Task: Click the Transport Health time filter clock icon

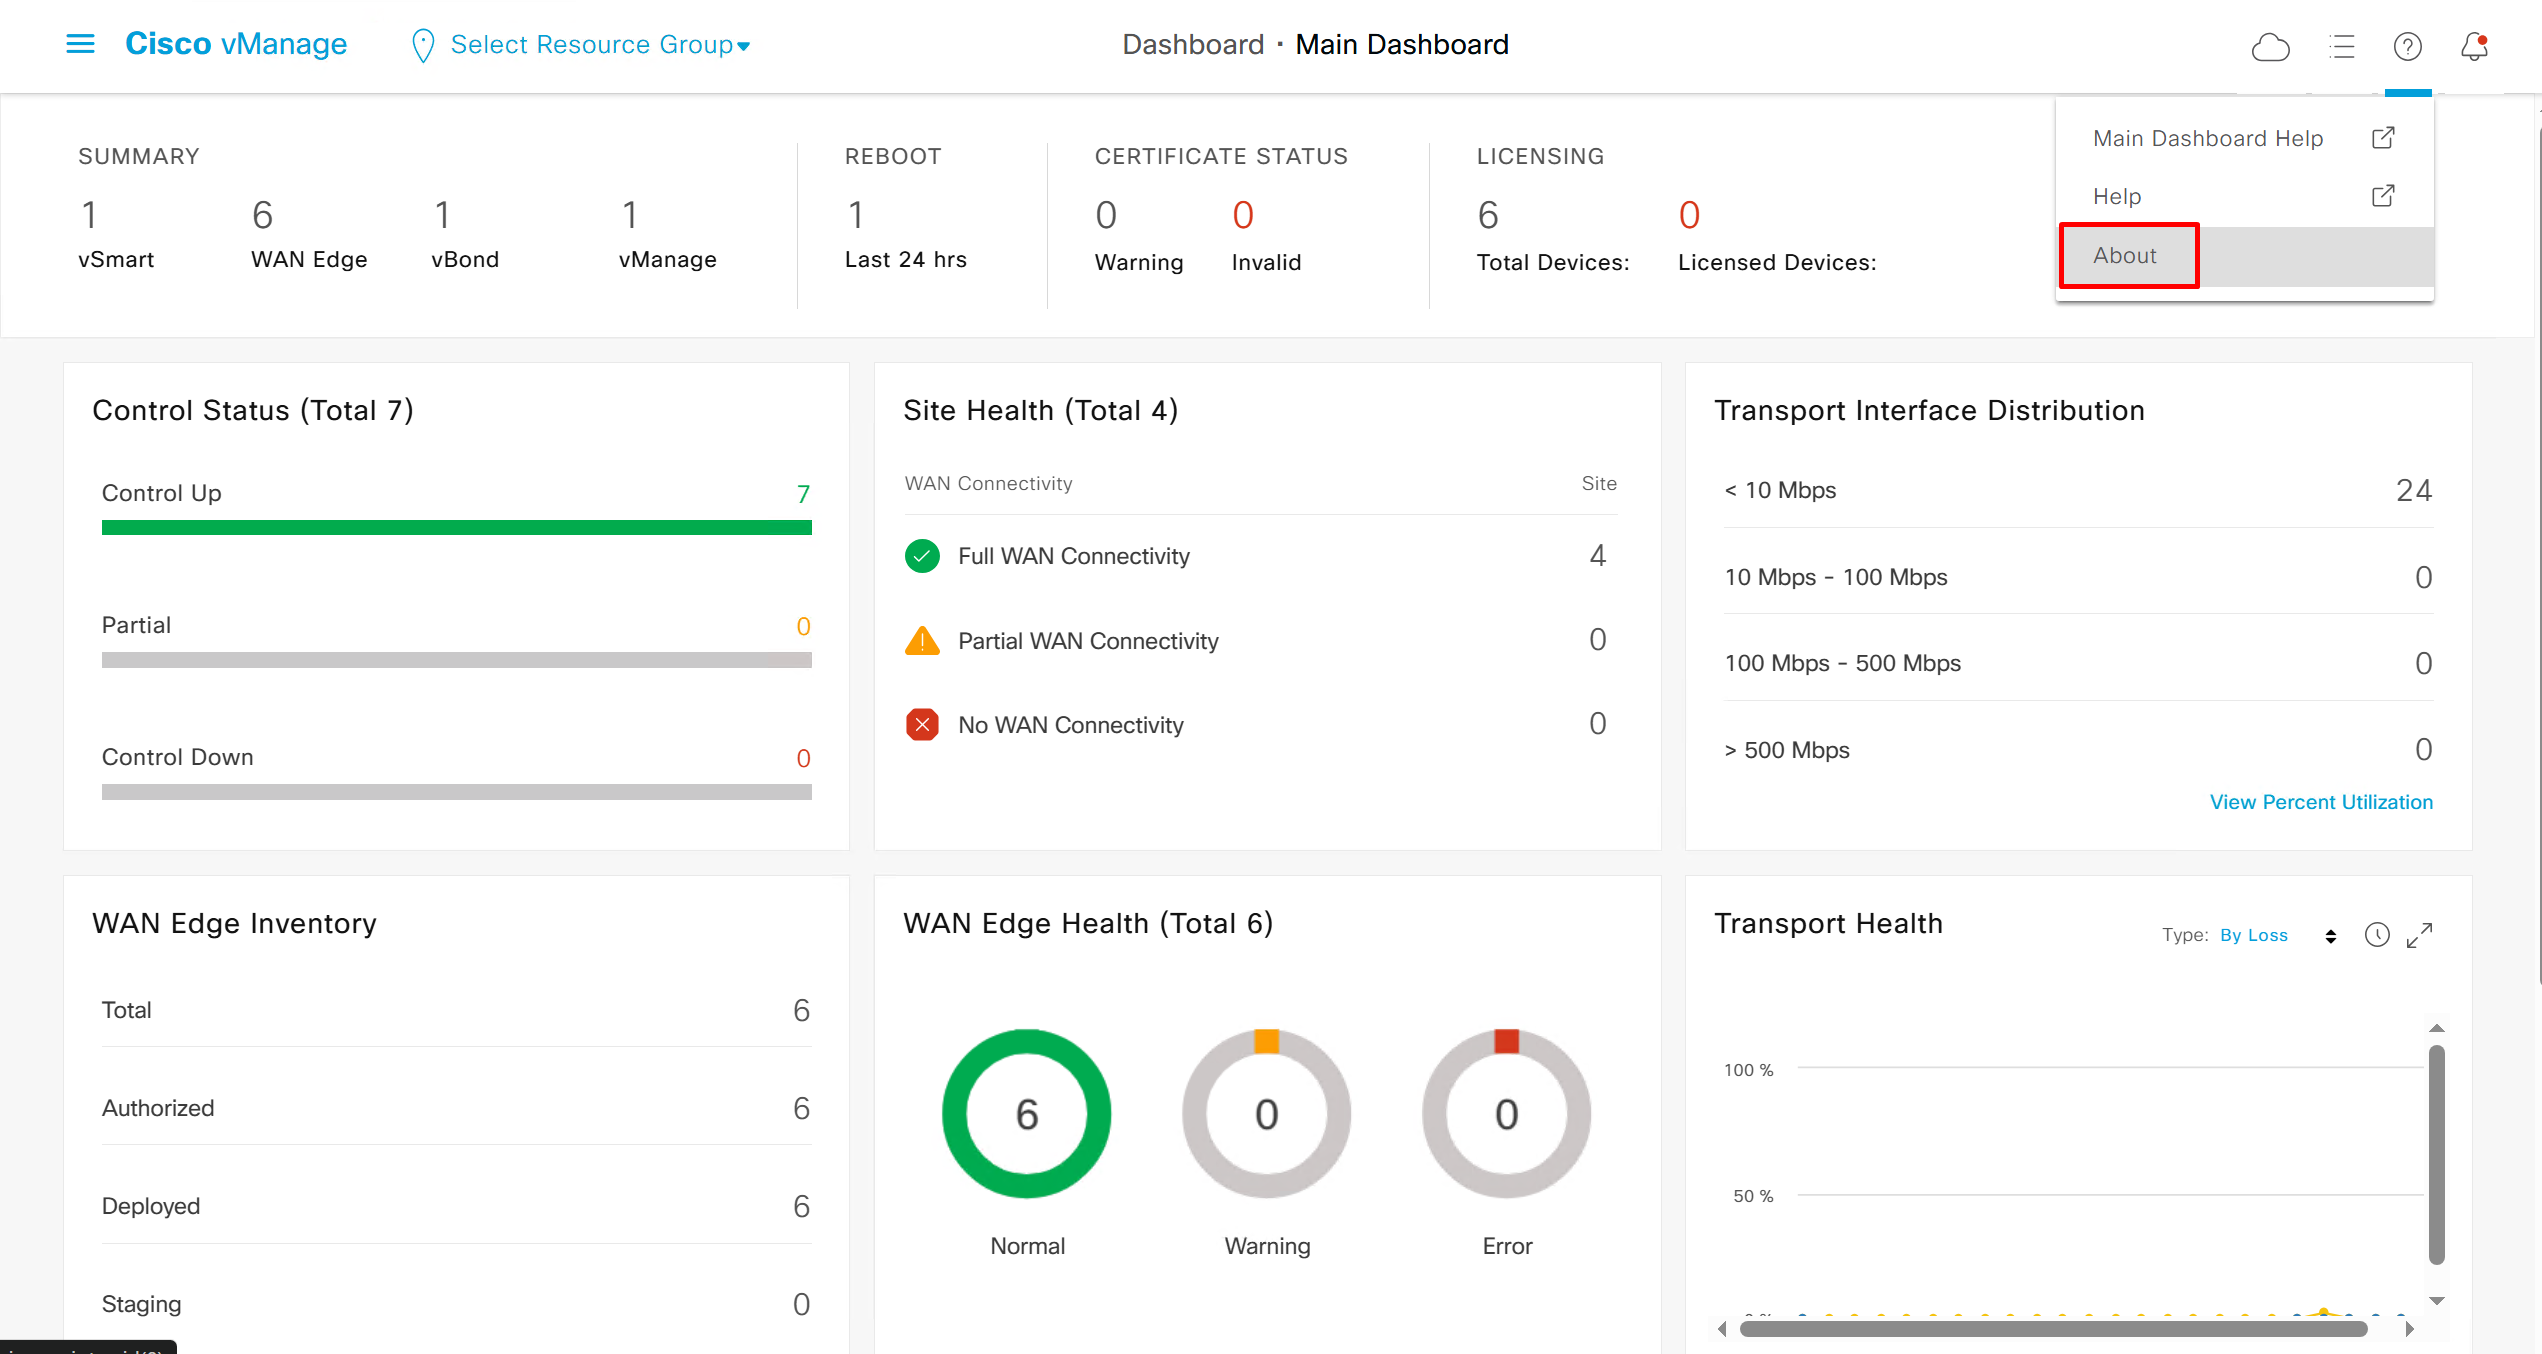Action: (2376, 935)
